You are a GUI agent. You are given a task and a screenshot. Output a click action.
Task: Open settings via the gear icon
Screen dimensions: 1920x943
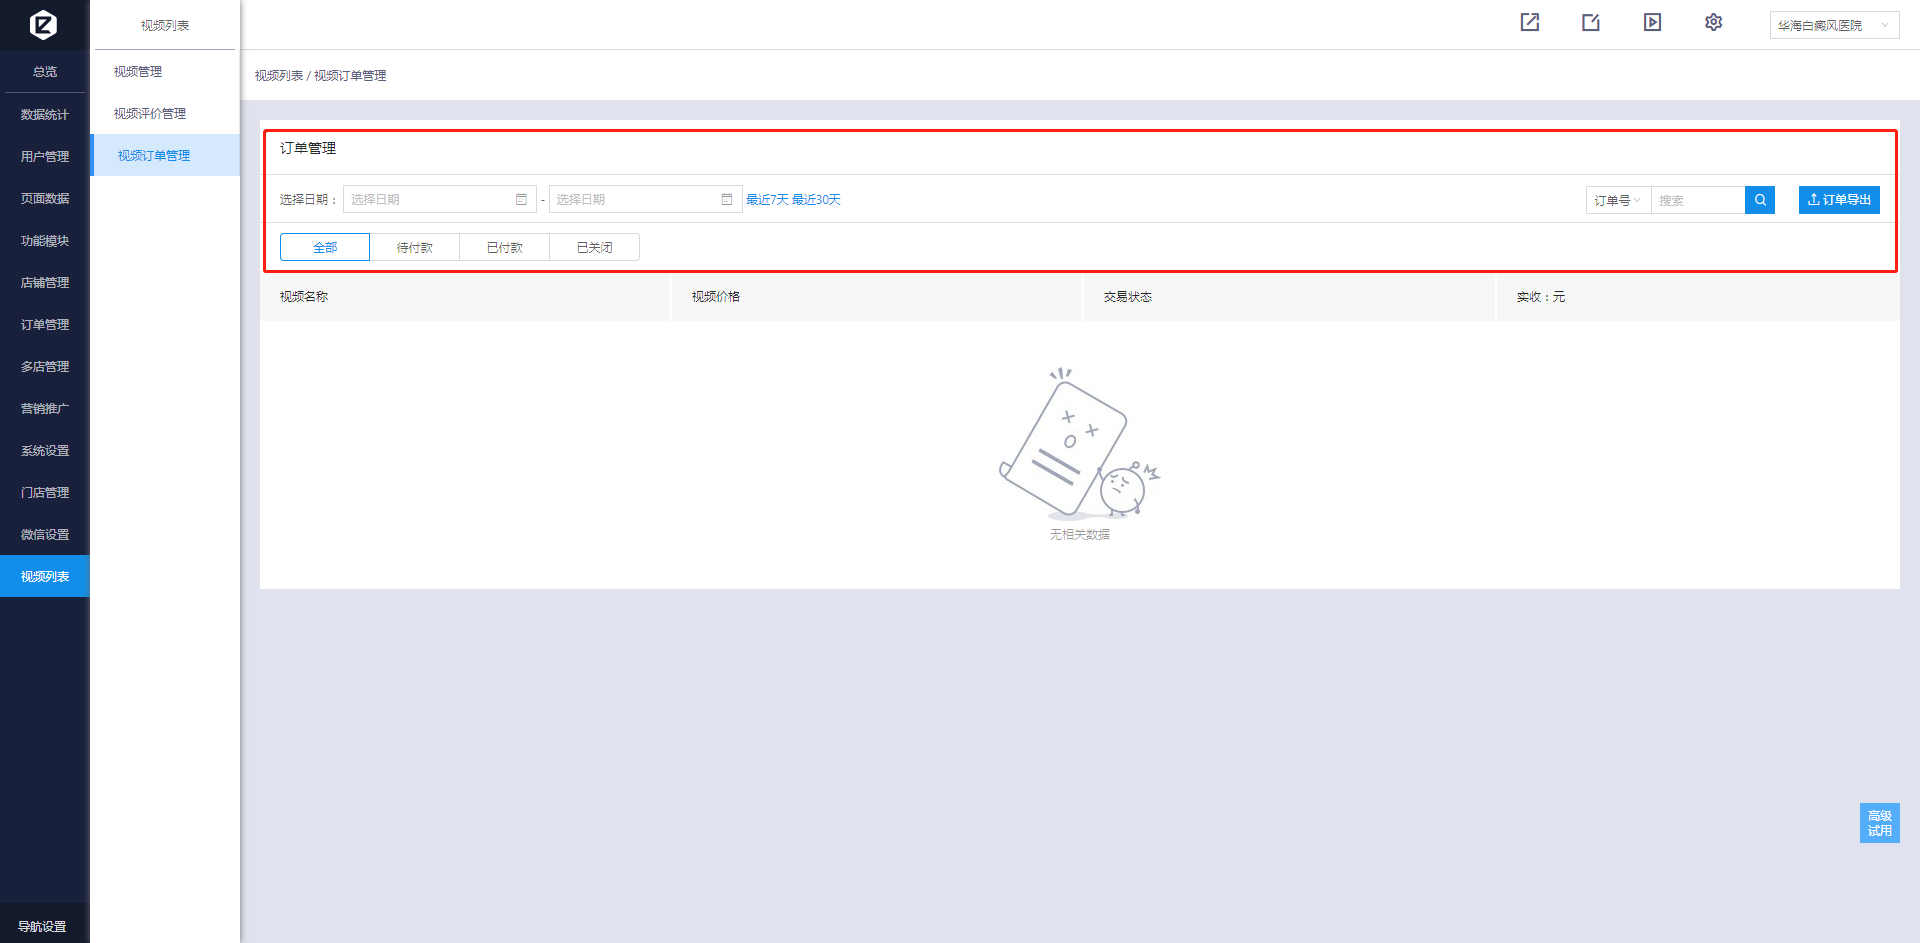[1713, 22]
